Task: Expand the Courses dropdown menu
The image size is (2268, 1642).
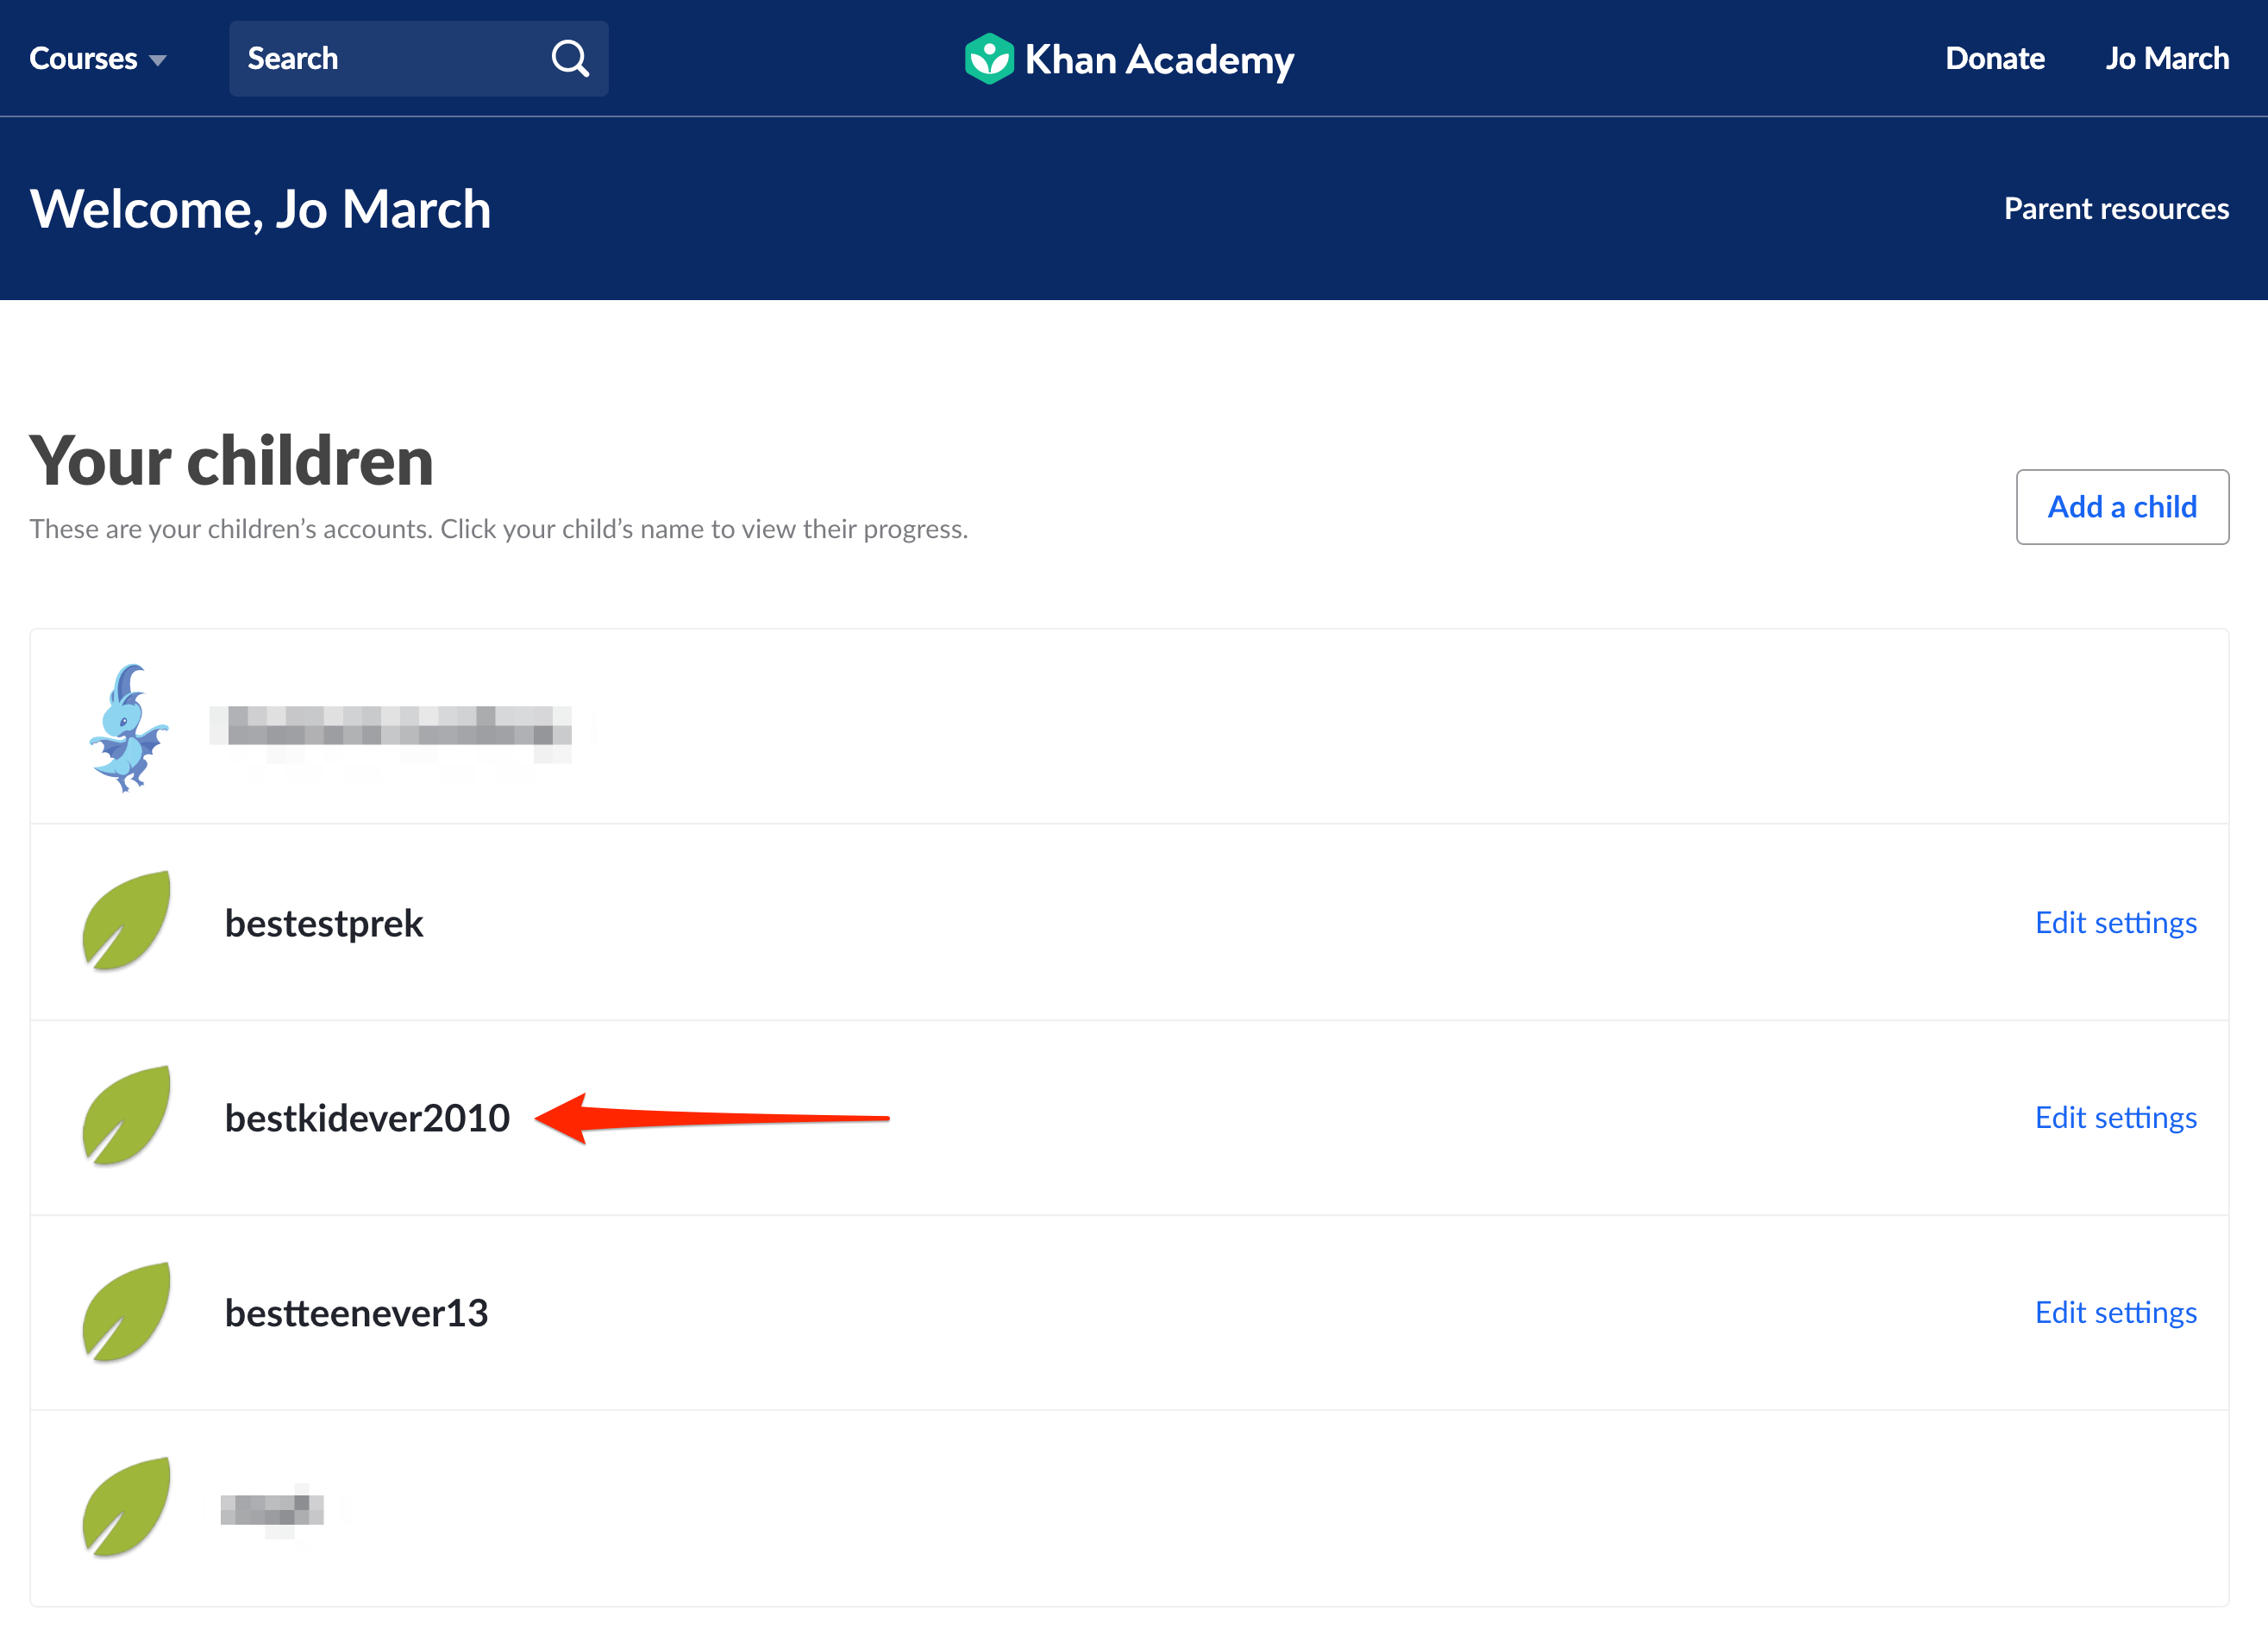Action: tap(98, 59)
